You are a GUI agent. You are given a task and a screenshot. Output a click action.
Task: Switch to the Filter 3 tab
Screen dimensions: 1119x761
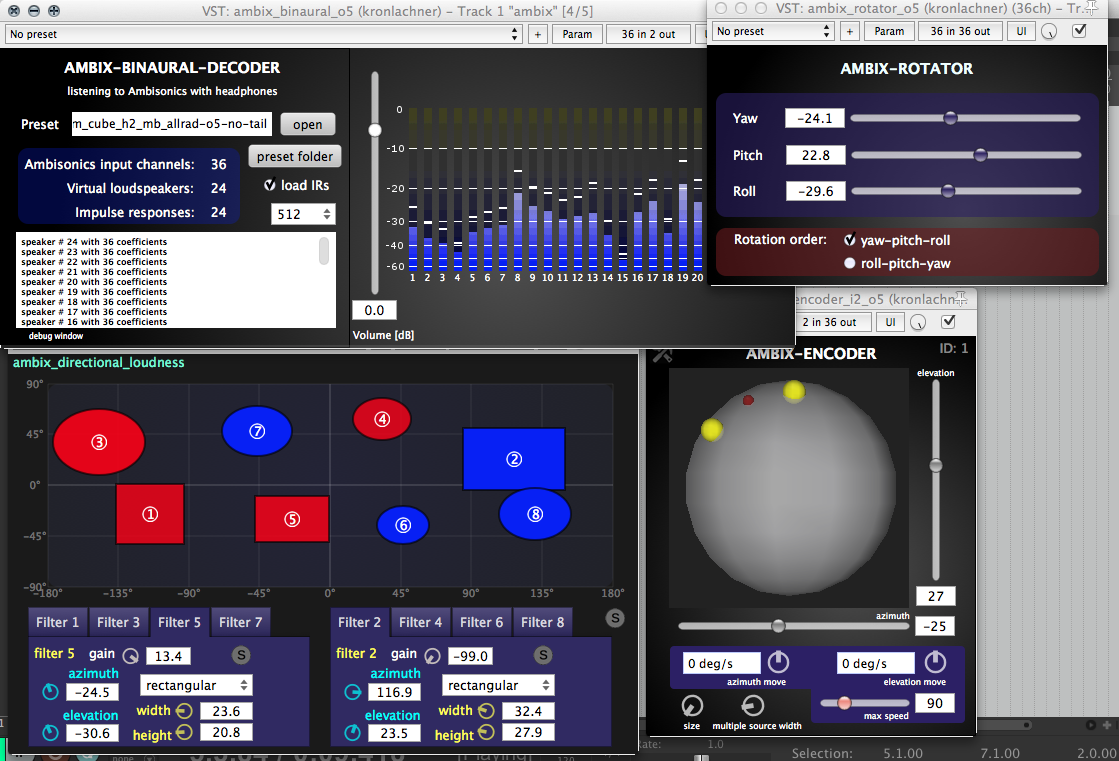coord(118,622)
